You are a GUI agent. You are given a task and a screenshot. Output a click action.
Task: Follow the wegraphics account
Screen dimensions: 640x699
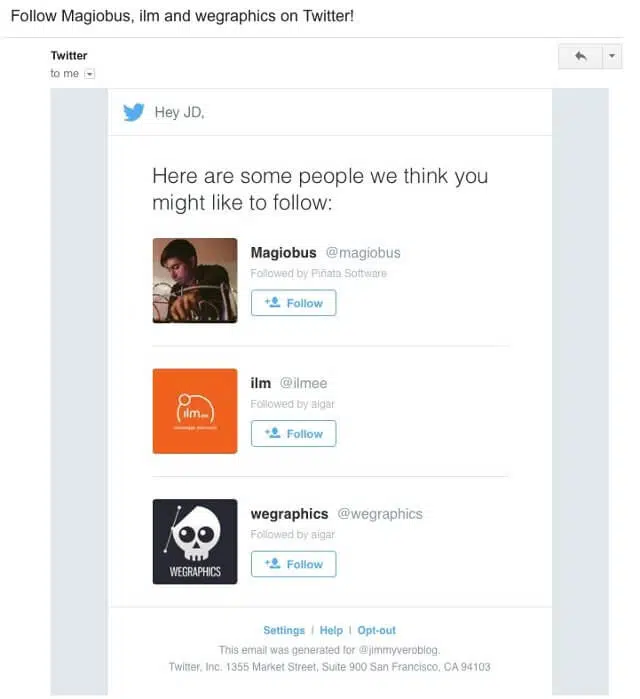pos(293,564)
